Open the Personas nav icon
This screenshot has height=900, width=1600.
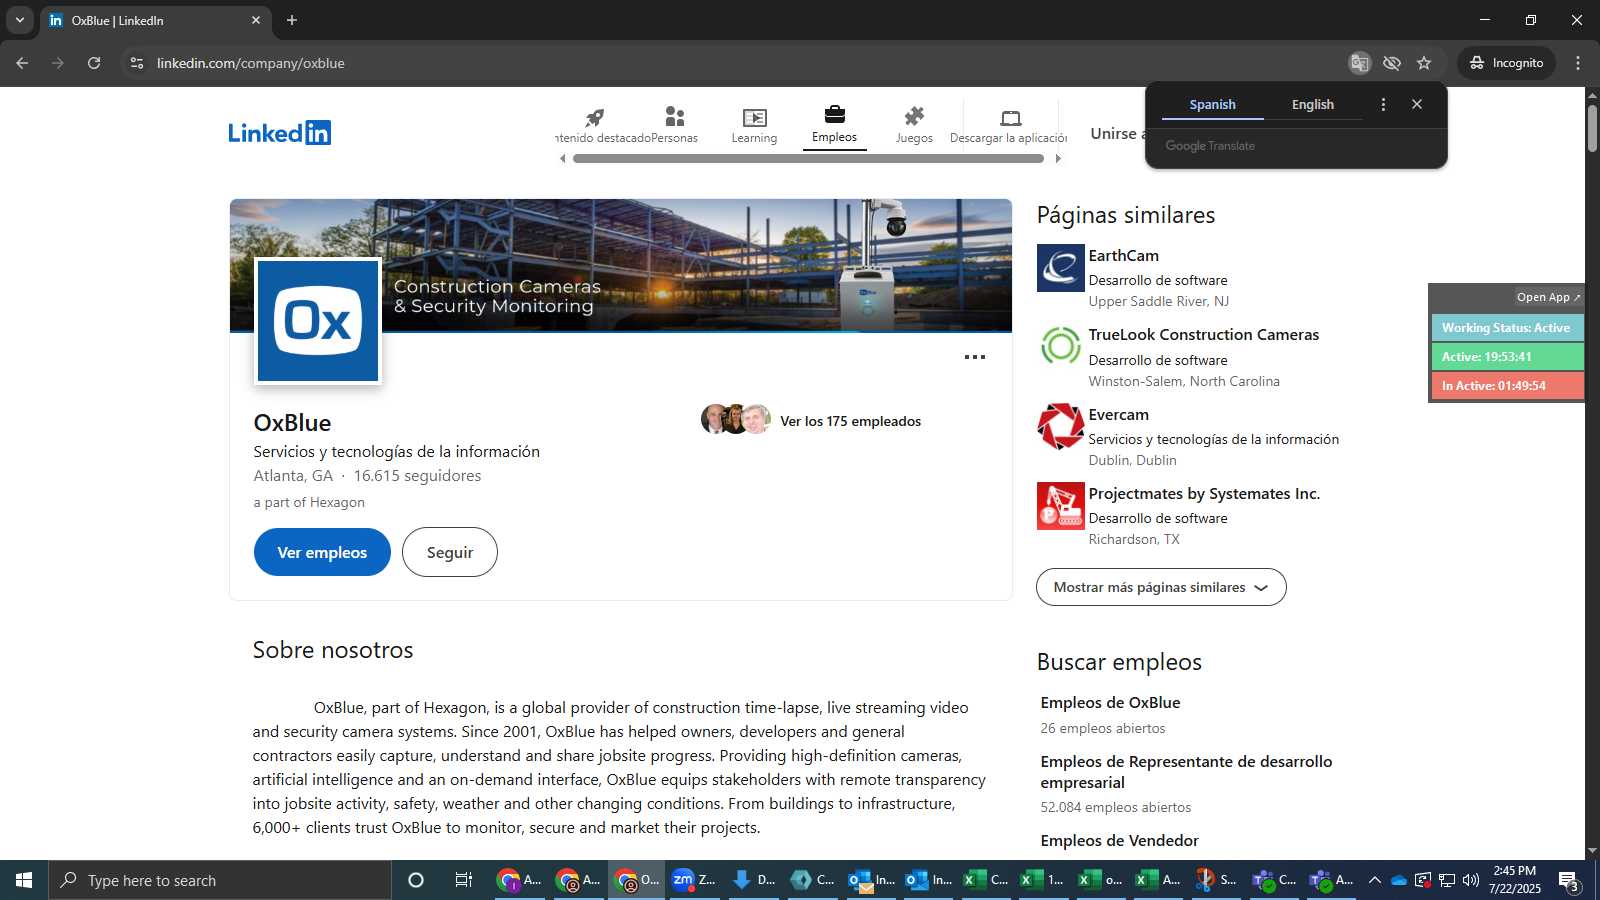[675, 117]
